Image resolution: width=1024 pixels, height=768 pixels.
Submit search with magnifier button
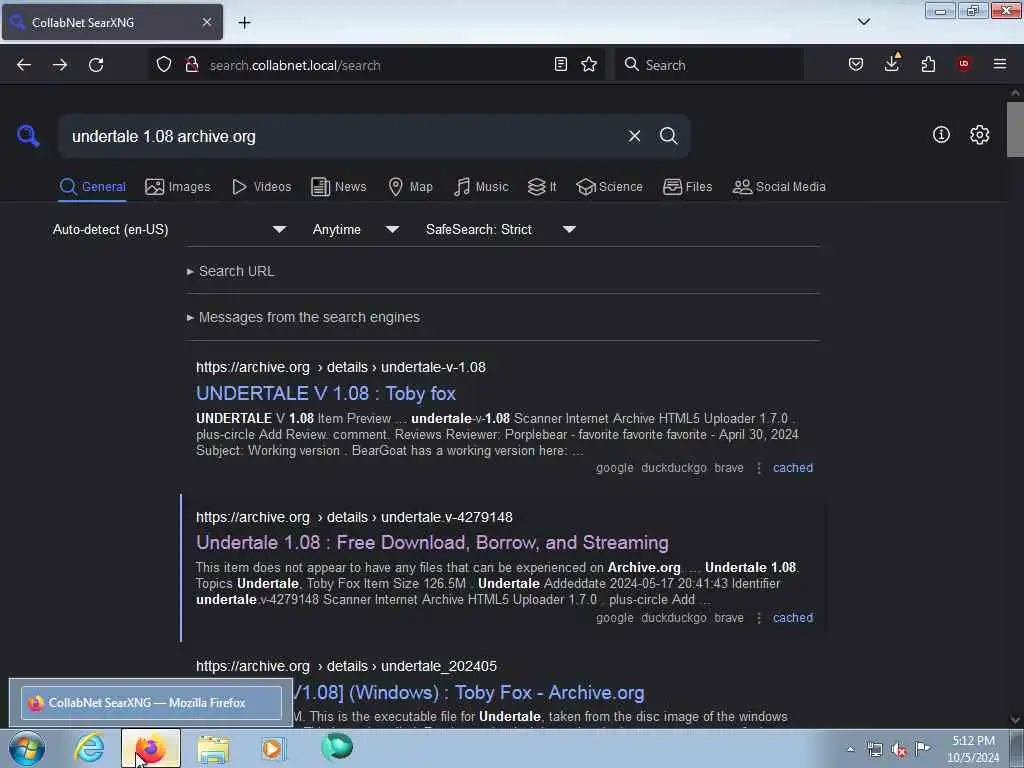coord(668,136)
